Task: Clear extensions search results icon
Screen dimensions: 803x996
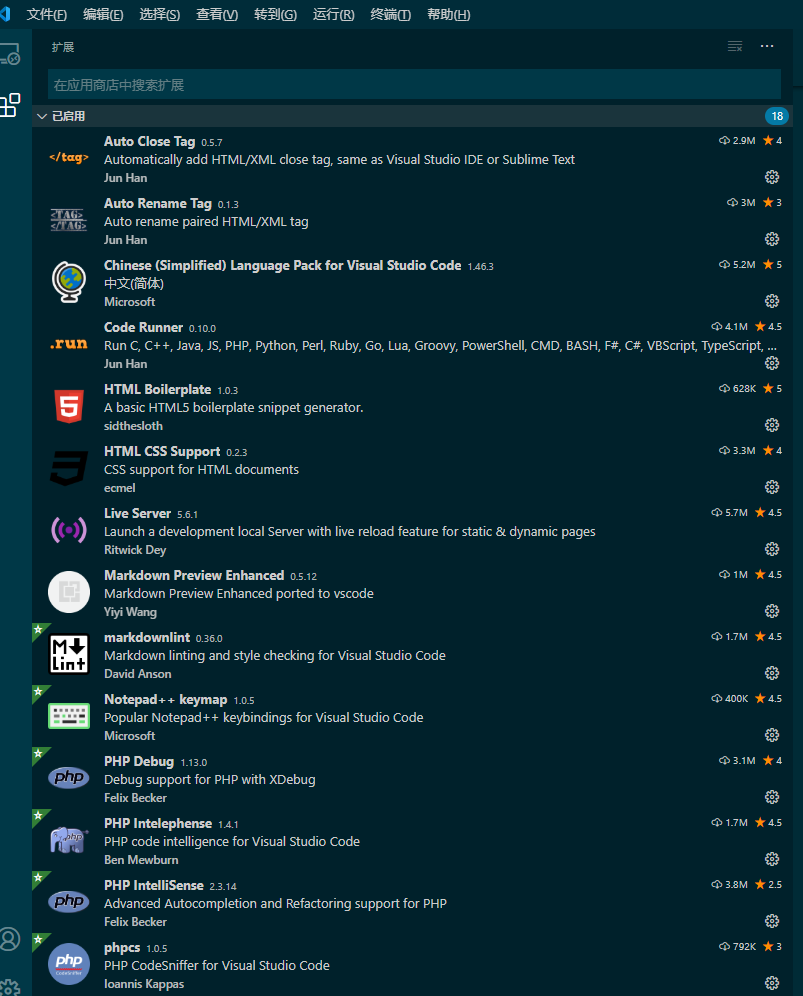Action: (735, 46)
